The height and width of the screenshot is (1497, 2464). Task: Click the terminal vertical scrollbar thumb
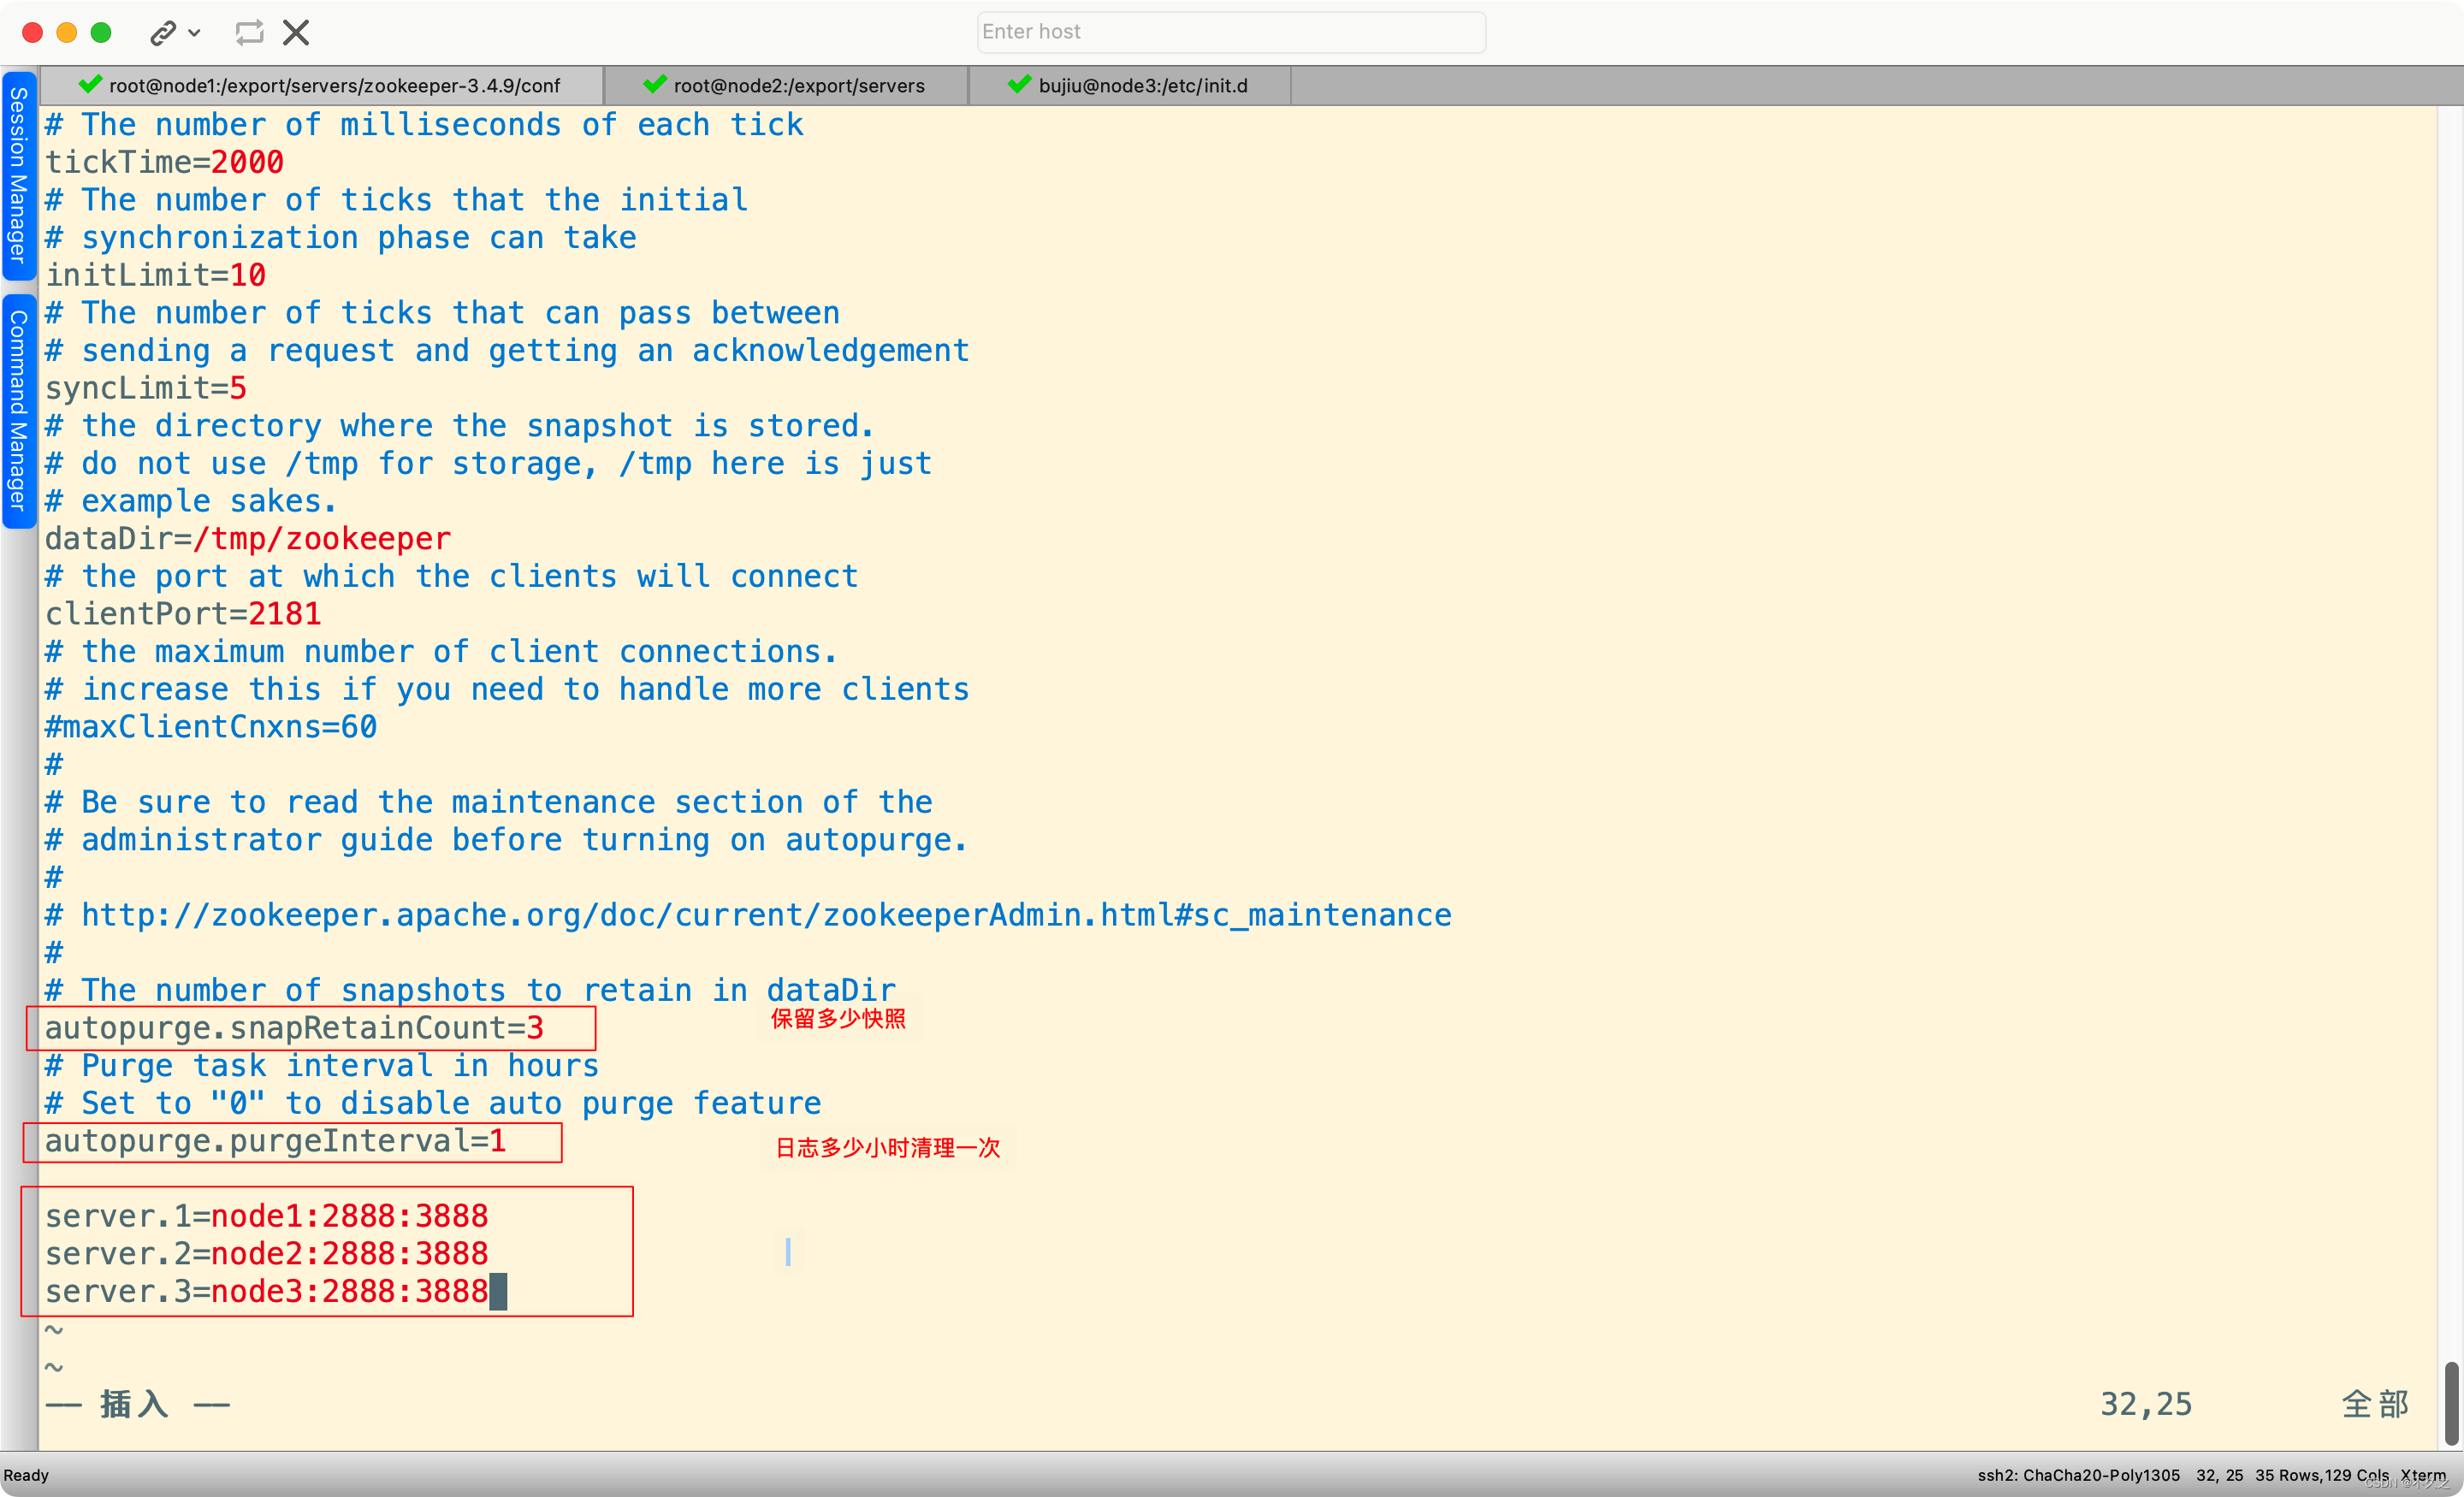[x=2451, y=1404]
